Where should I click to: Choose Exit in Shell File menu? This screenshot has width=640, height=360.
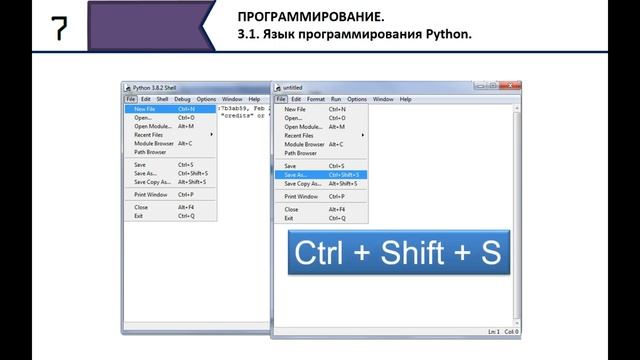tap(170, 216)
